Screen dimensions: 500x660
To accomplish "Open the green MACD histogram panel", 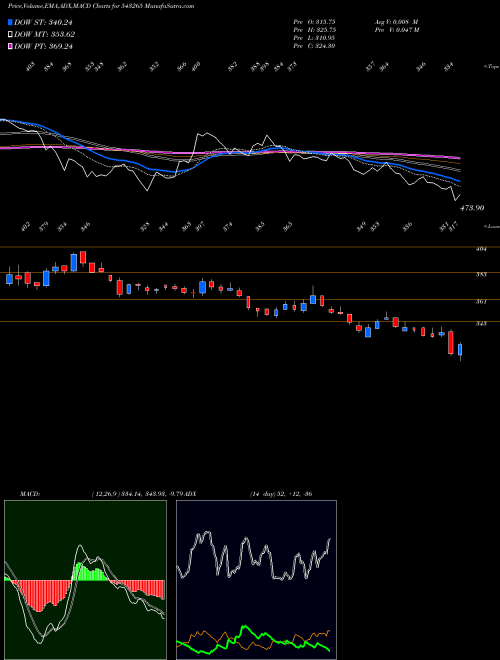I will pos(85,580).
